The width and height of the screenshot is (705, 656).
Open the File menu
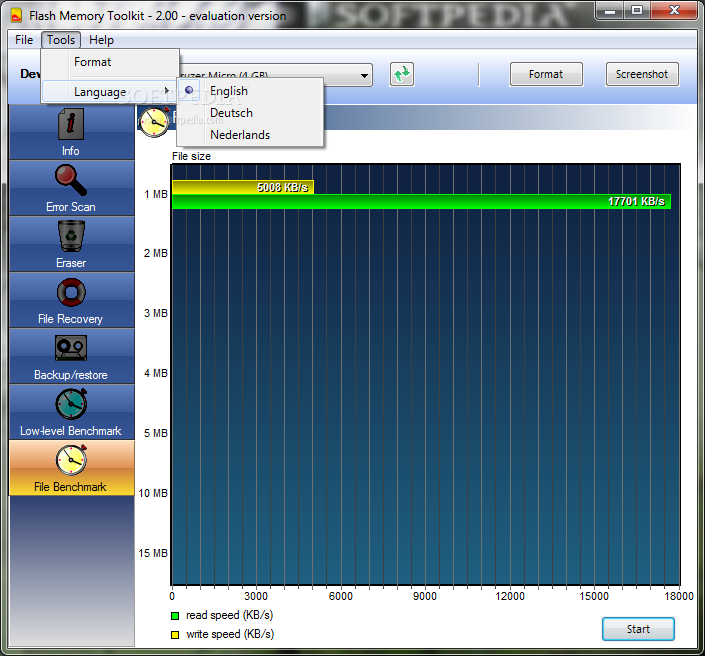(x=24, y=40)
